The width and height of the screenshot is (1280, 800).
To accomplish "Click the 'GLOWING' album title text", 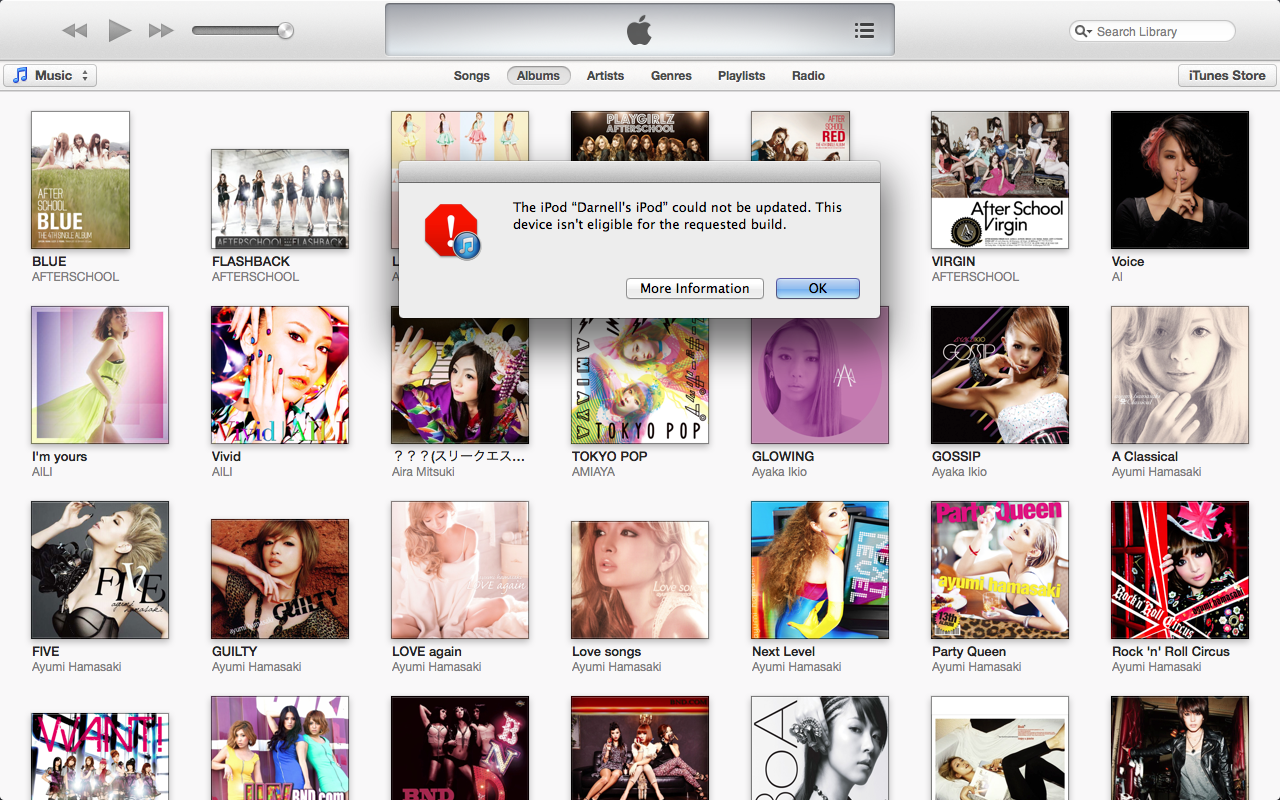I will (783, 456).
